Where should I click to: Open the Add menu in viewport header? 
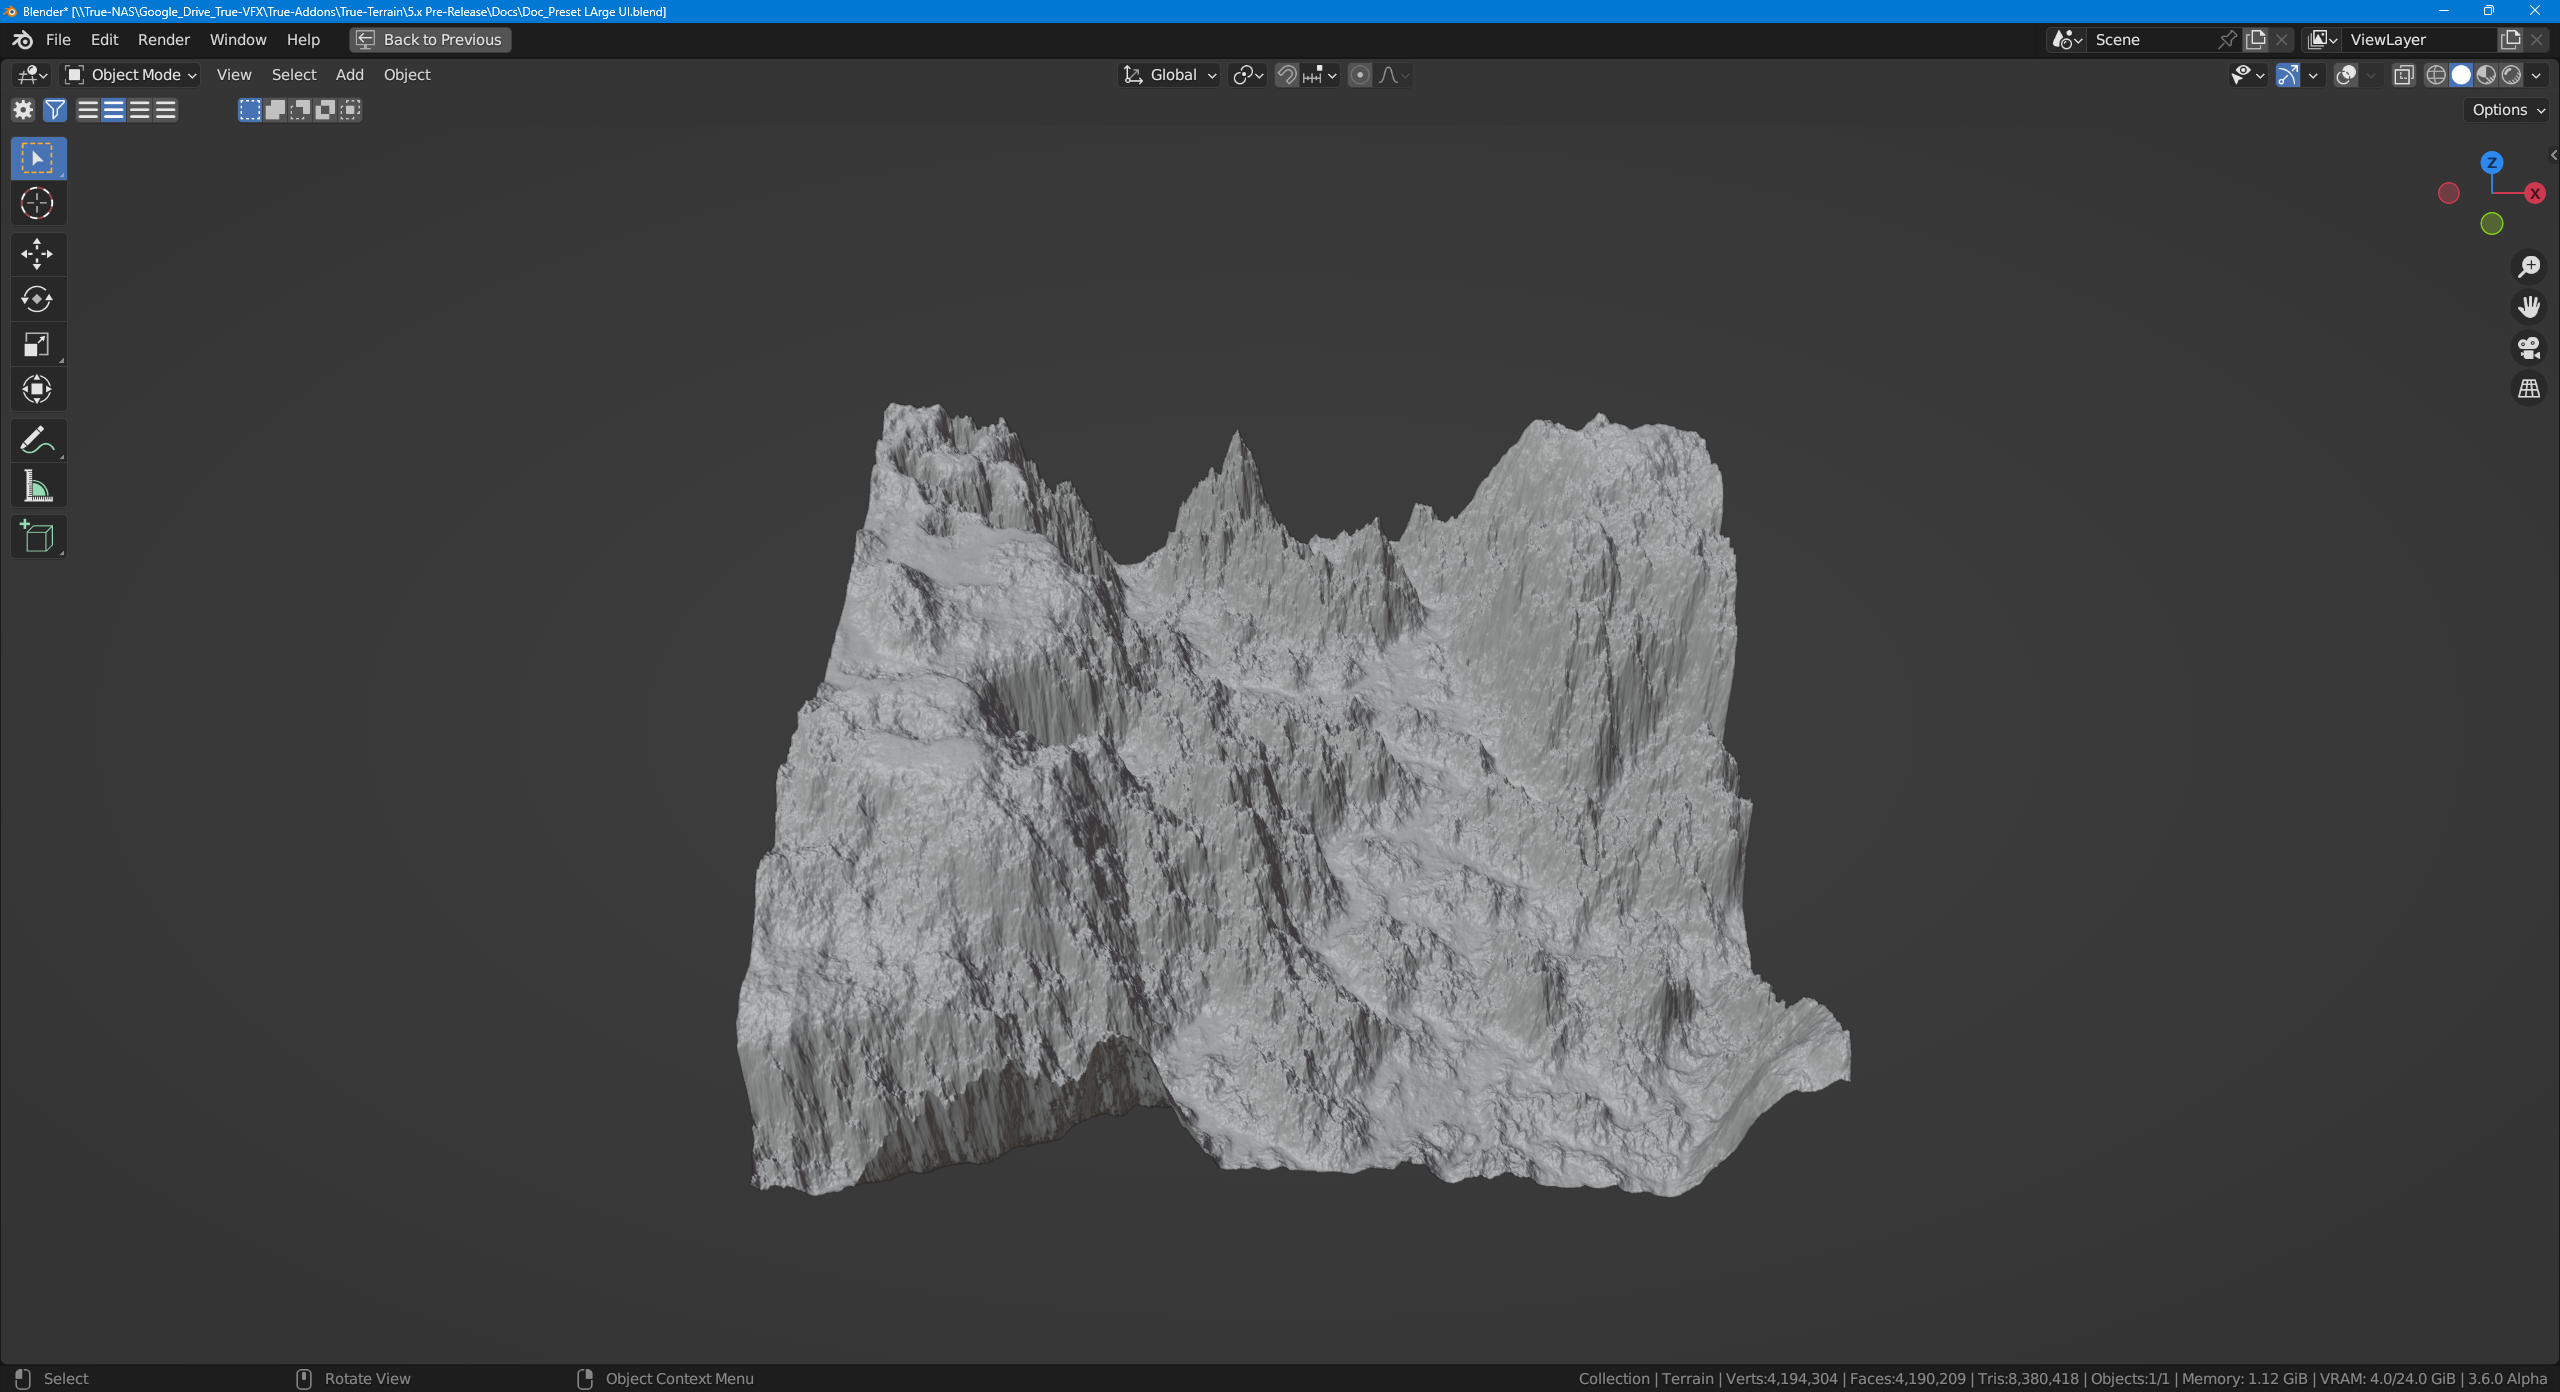(349, 75)
